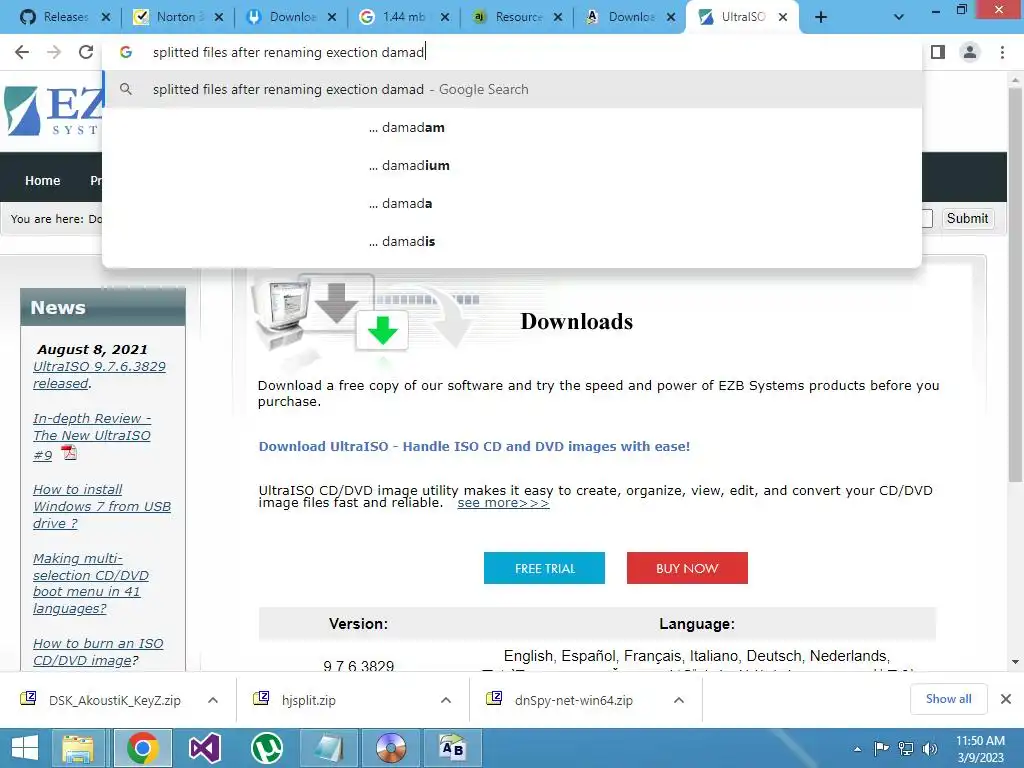Open Chrome side panel icon
The image size is (1024, 768).
pos(938,52)
